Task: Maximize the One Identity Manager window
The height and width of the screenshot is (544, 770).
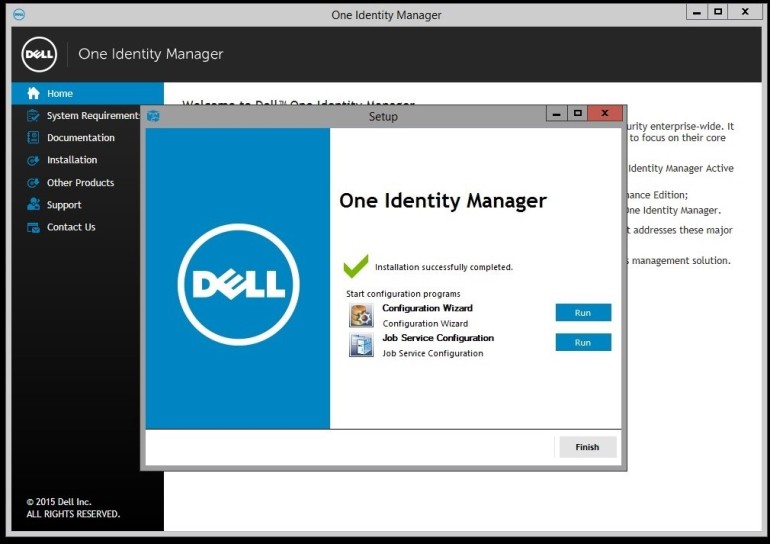Action: click(x=718, y=12)
